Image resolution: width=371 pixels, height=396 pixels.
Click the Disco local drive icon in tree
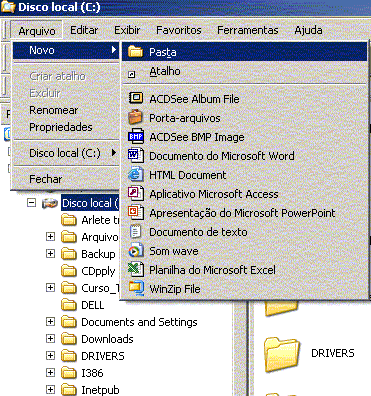click(50, 203)
